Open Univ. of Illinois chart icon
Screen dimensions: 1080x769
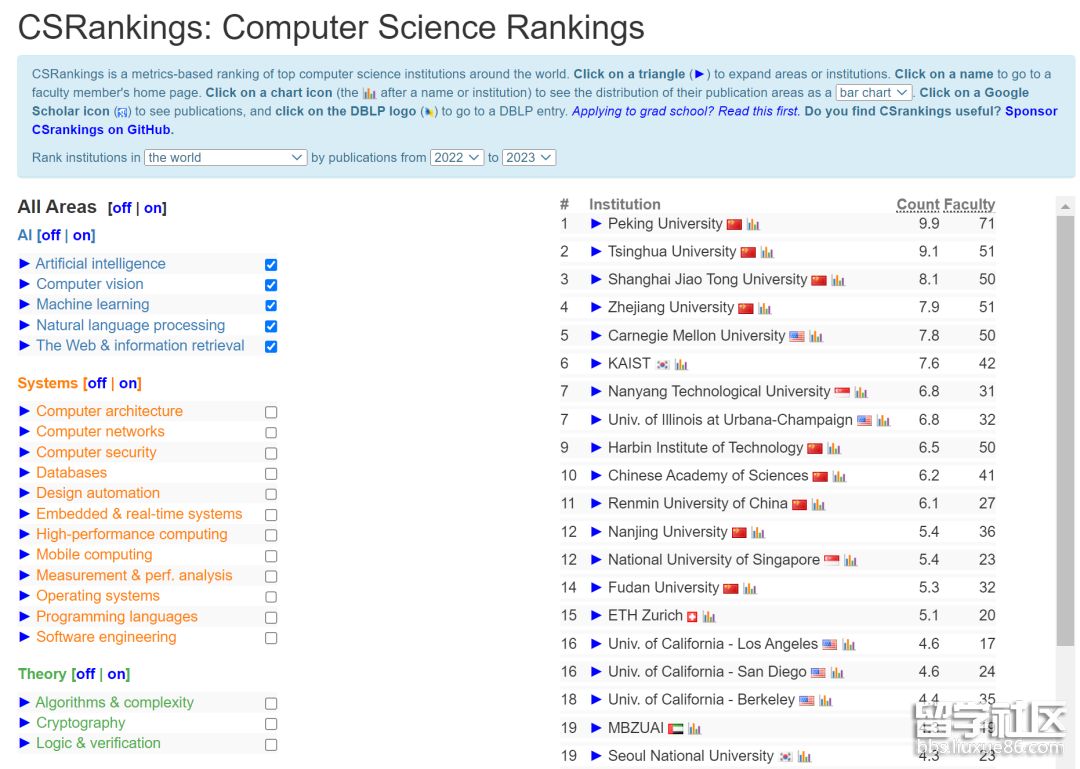(x=883, y=420)
